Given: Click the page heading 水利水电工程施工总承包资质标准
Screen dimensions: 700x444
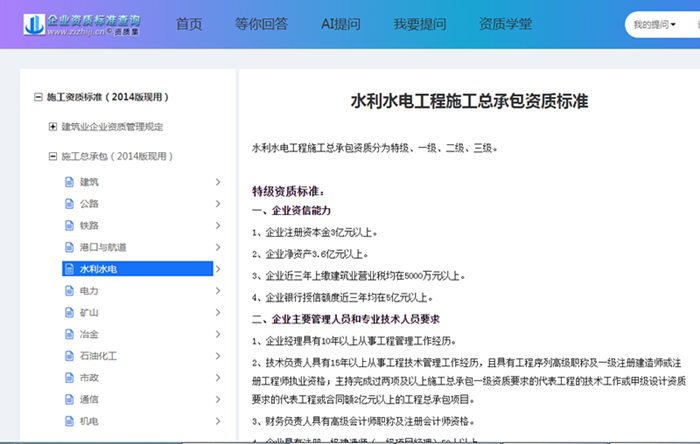Looking at the screenshot, I should click(469, 101).
